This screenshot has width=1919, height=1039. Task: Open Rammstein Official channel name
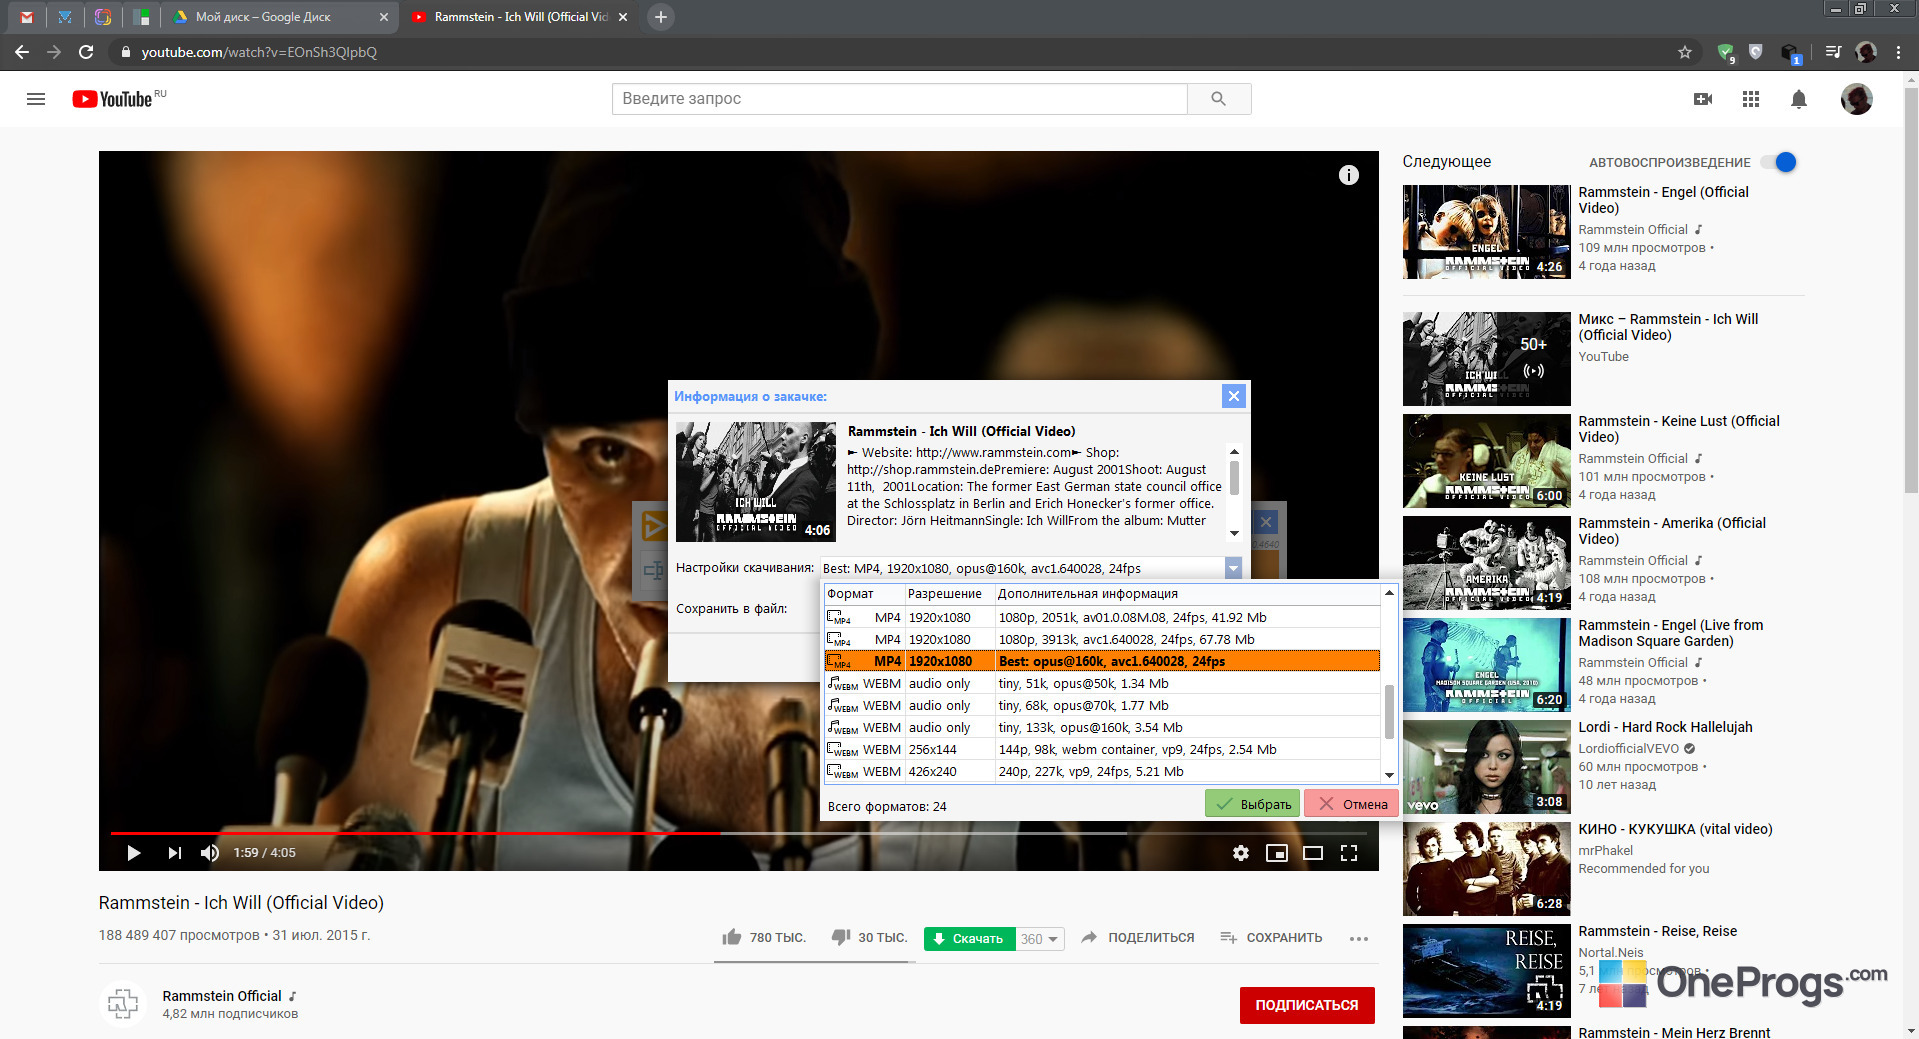(x=222, y=996)
